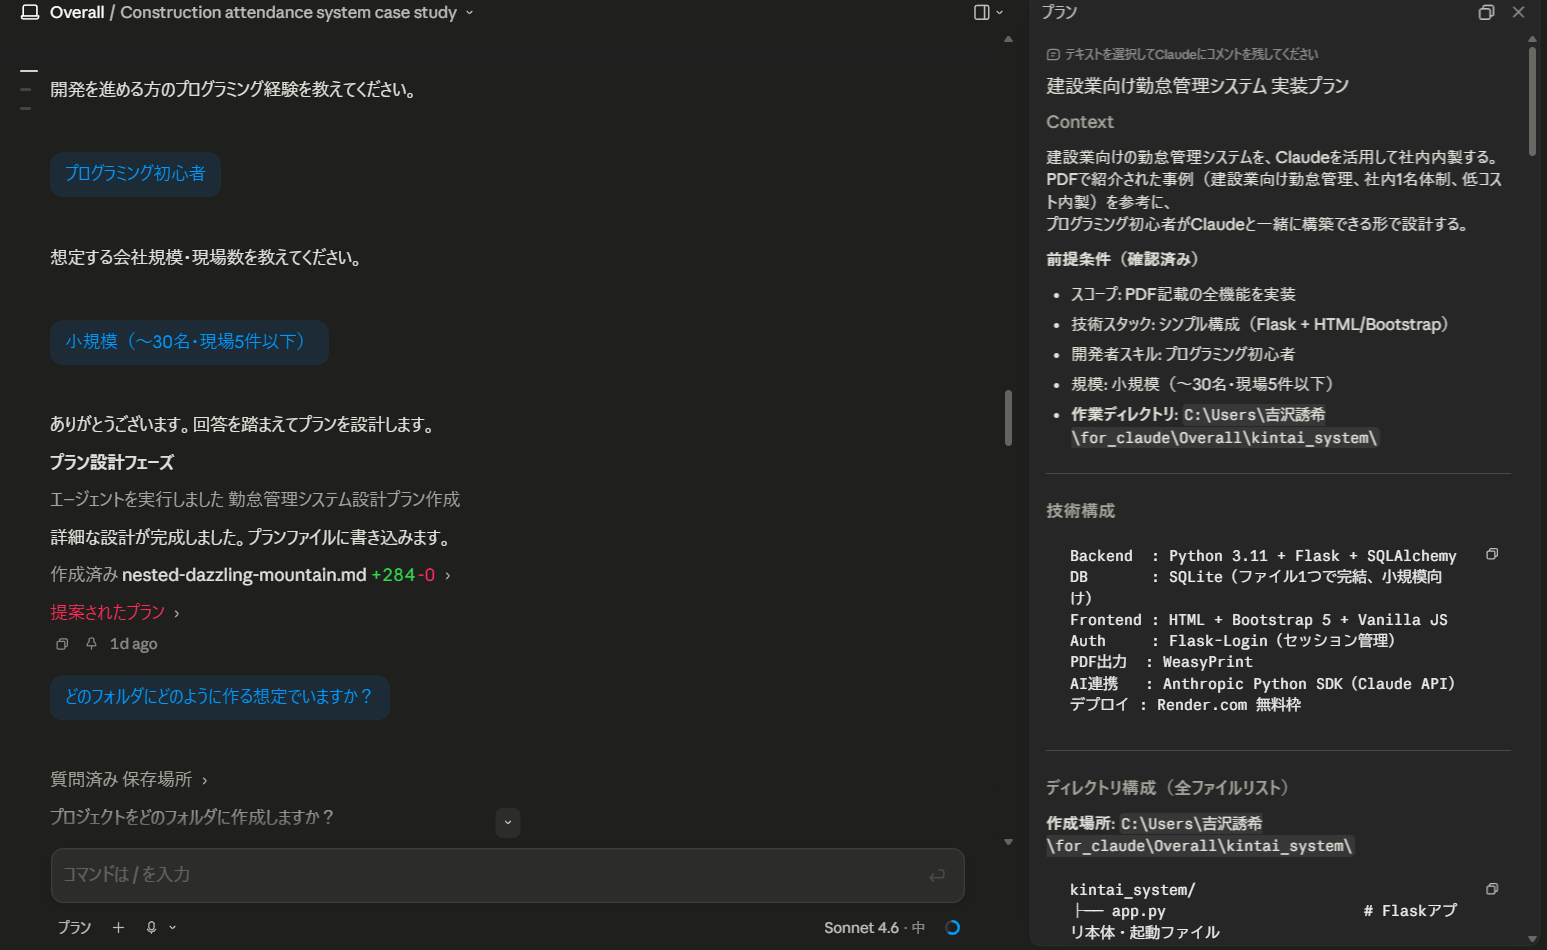Click the Context heading in plan

tap(1079, 122)
